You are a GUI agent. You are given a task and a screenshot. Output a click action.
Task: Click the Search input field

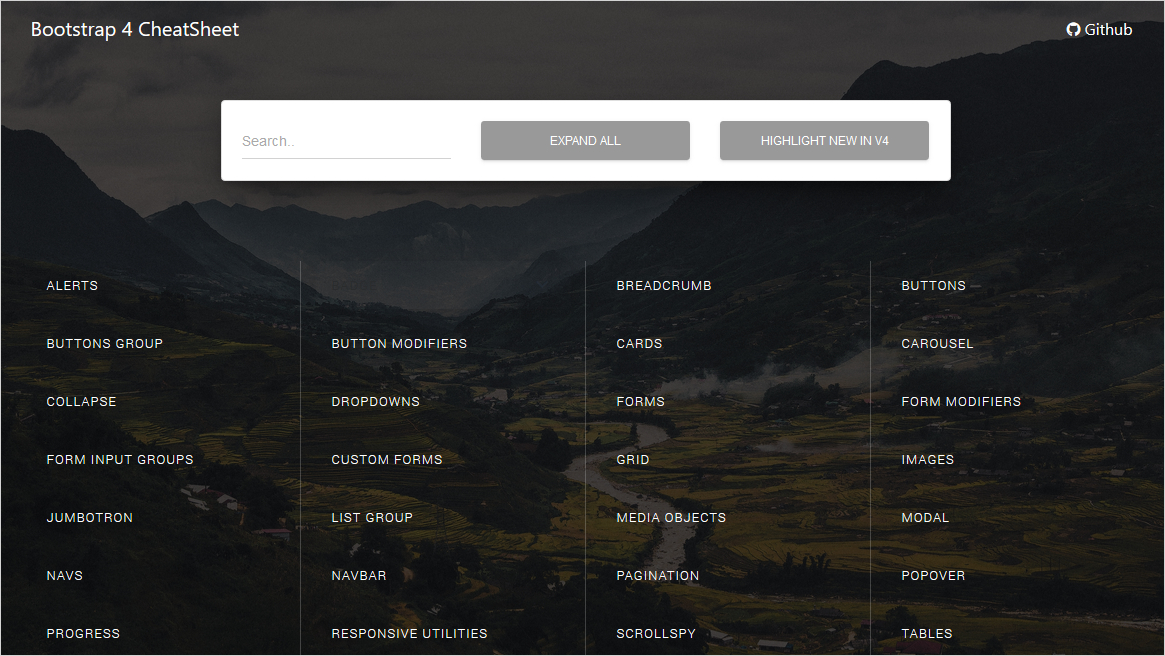click(346, 141)
